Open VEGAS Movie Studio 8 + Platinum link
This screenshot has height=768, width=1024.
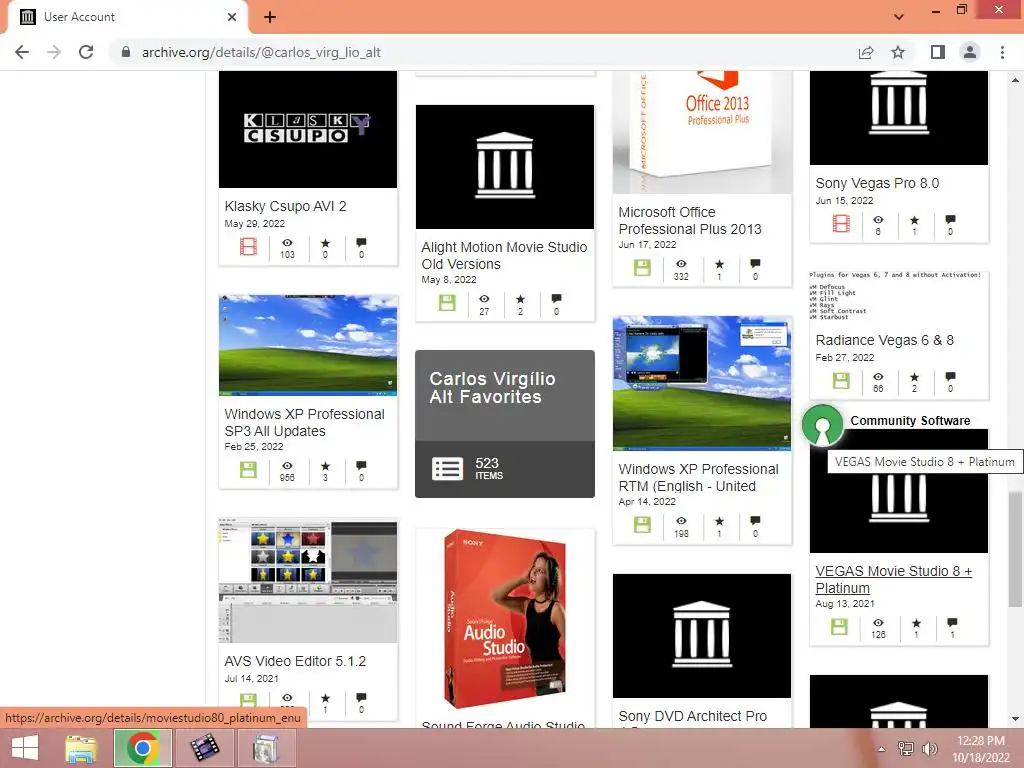893,579
